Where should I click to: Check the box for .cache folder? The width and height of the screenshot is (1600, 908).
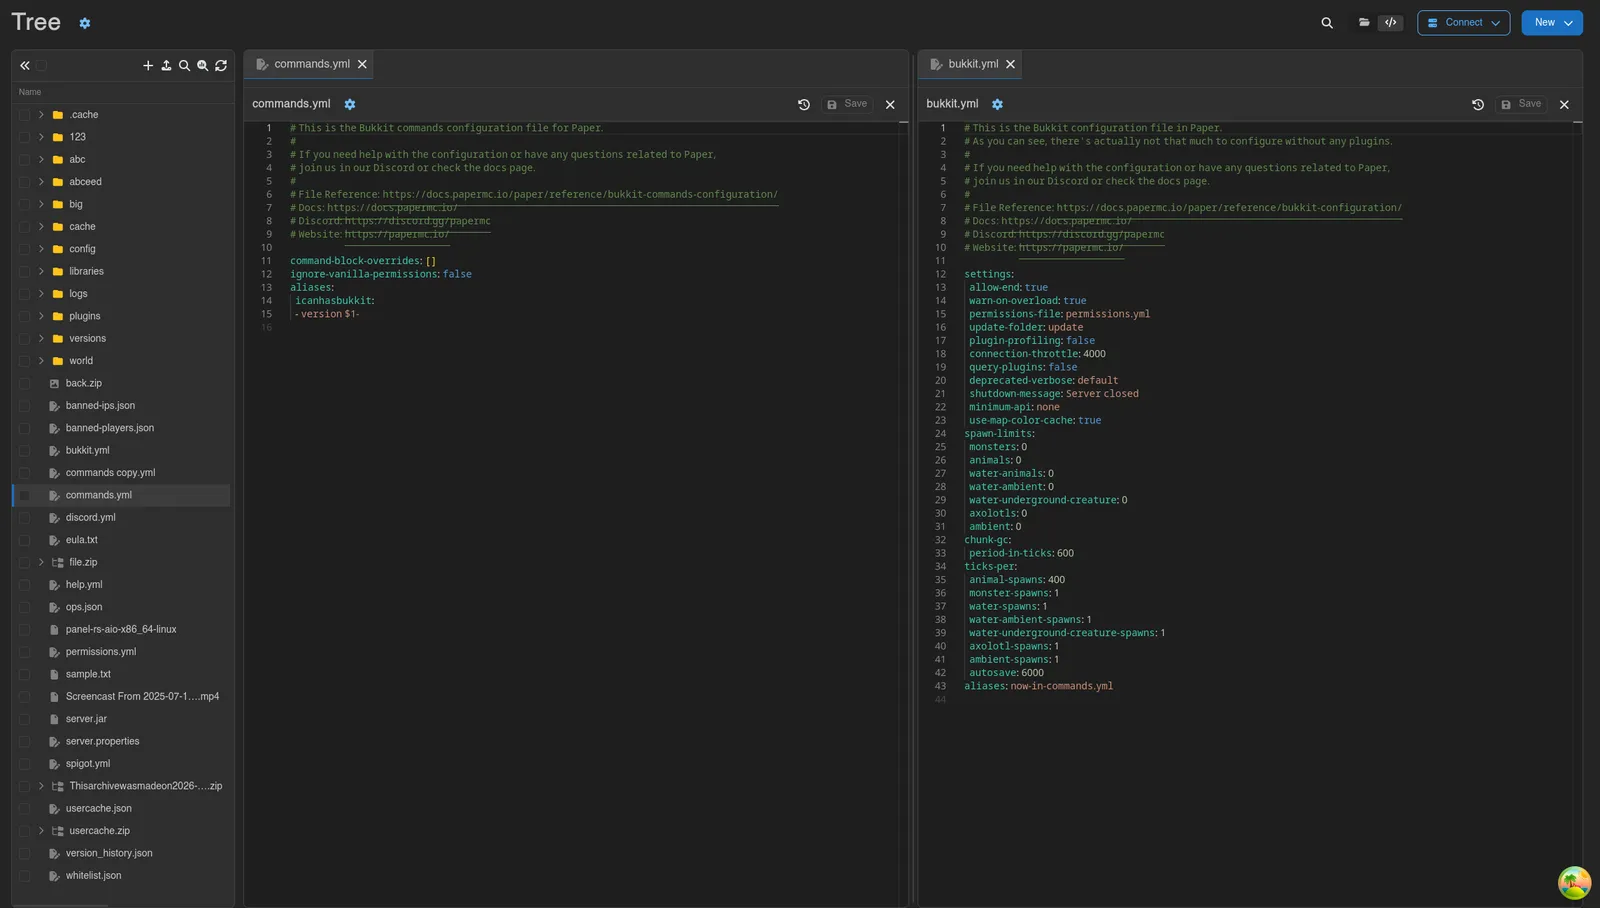click(x=24, y=115)
